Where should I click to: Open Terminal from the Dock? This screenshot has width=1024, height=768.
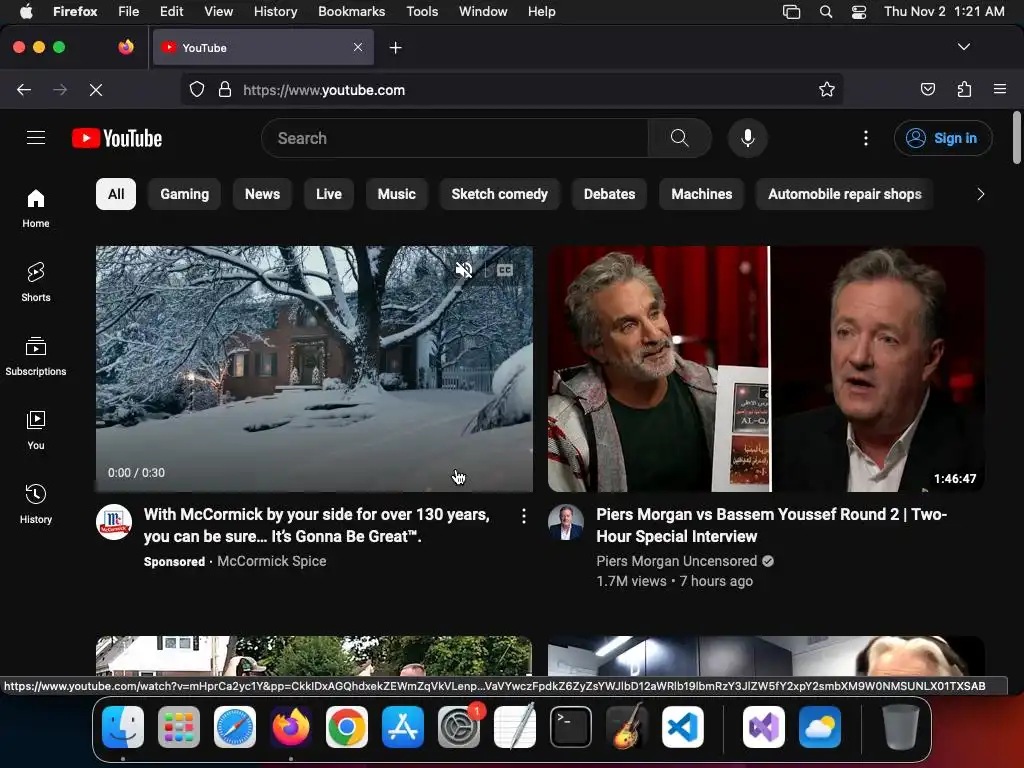(571, 726)
